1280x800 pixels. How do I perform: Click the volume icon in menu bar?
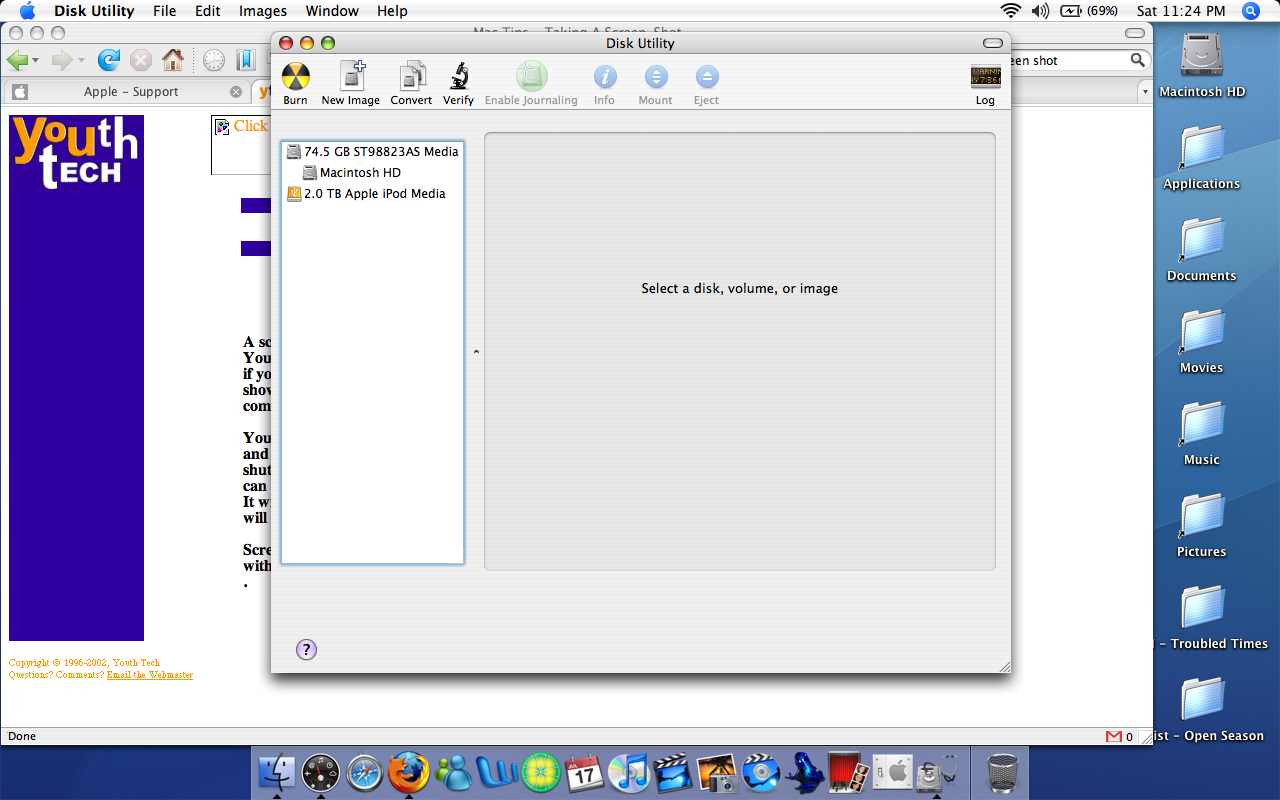(1040, 11)
